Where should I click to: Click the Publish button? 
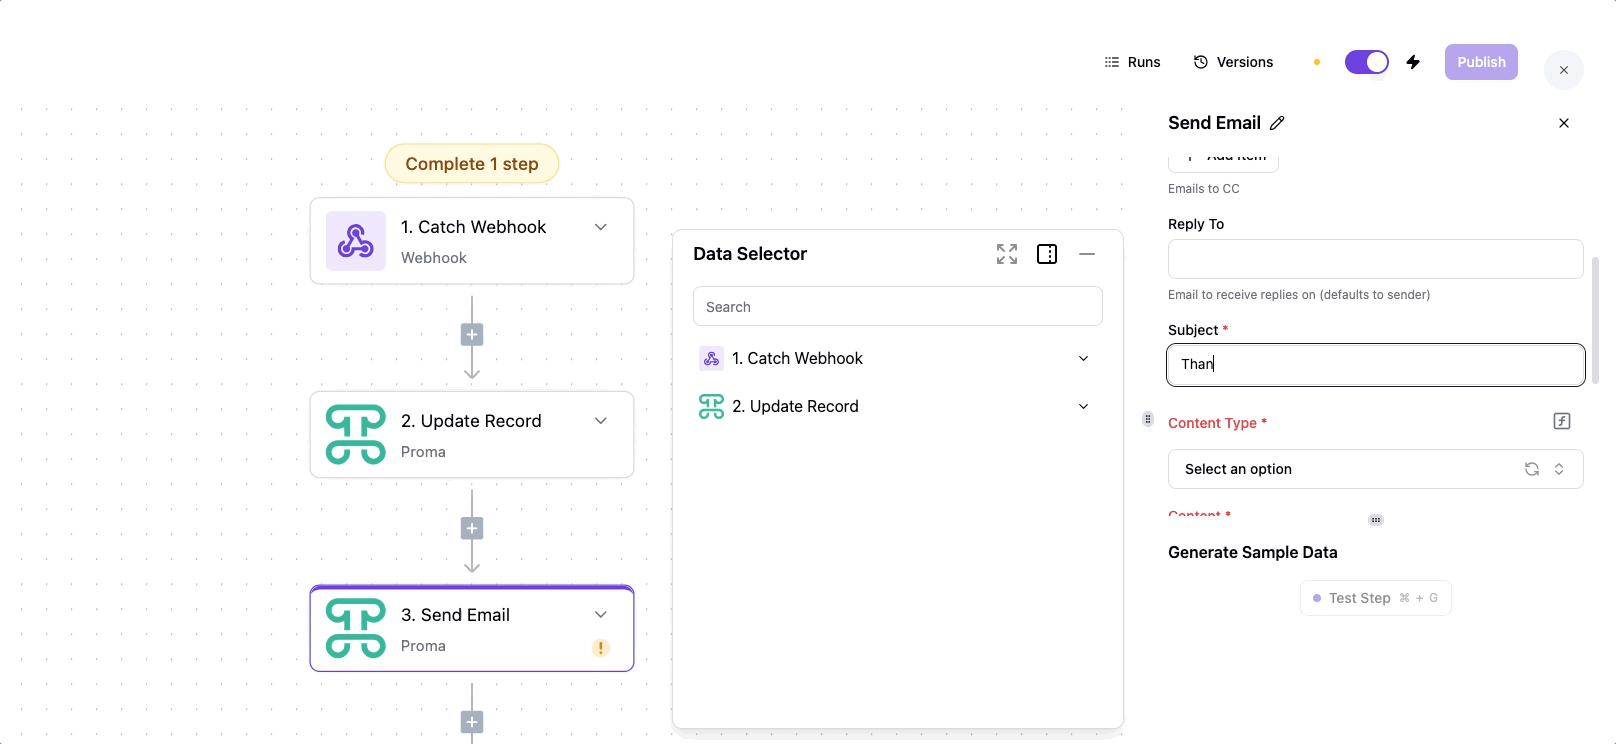[x=1481, y=62]
